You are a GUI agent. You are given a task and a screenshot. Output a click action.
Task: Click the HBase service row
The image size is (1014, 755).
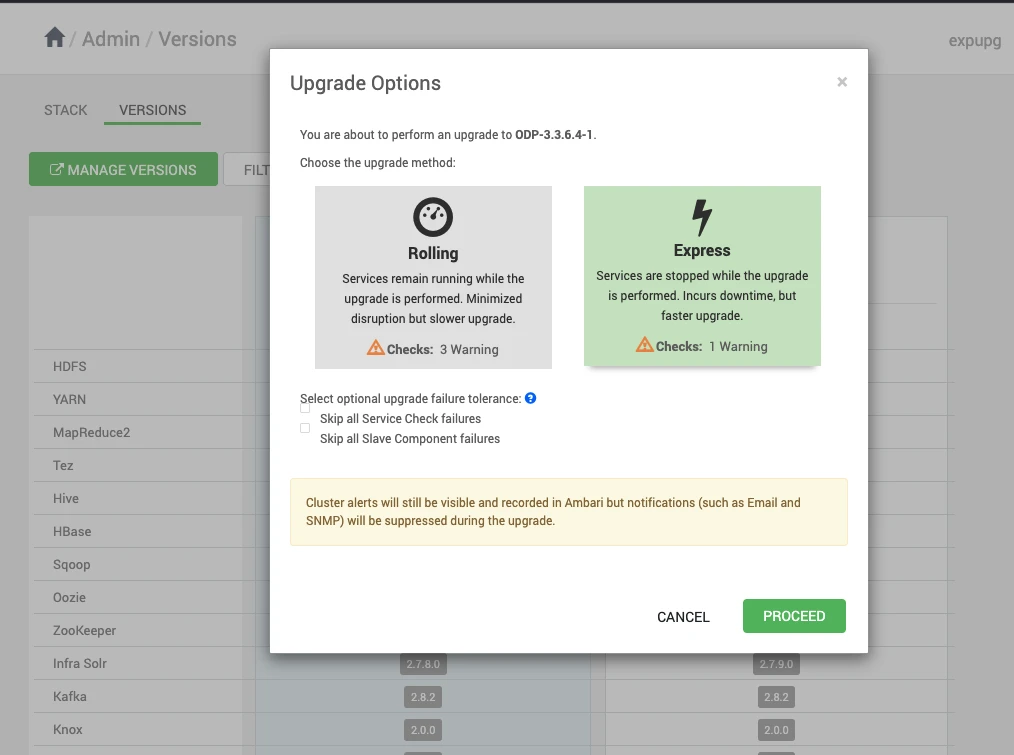click(x=138, y=531)
